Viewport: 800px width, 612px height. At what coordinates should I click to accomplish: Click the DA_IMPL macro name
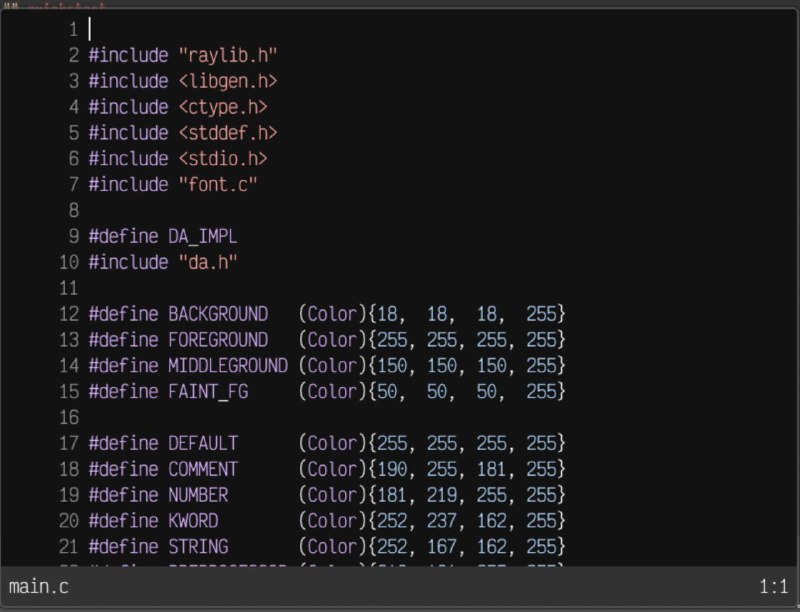[203, 237]
